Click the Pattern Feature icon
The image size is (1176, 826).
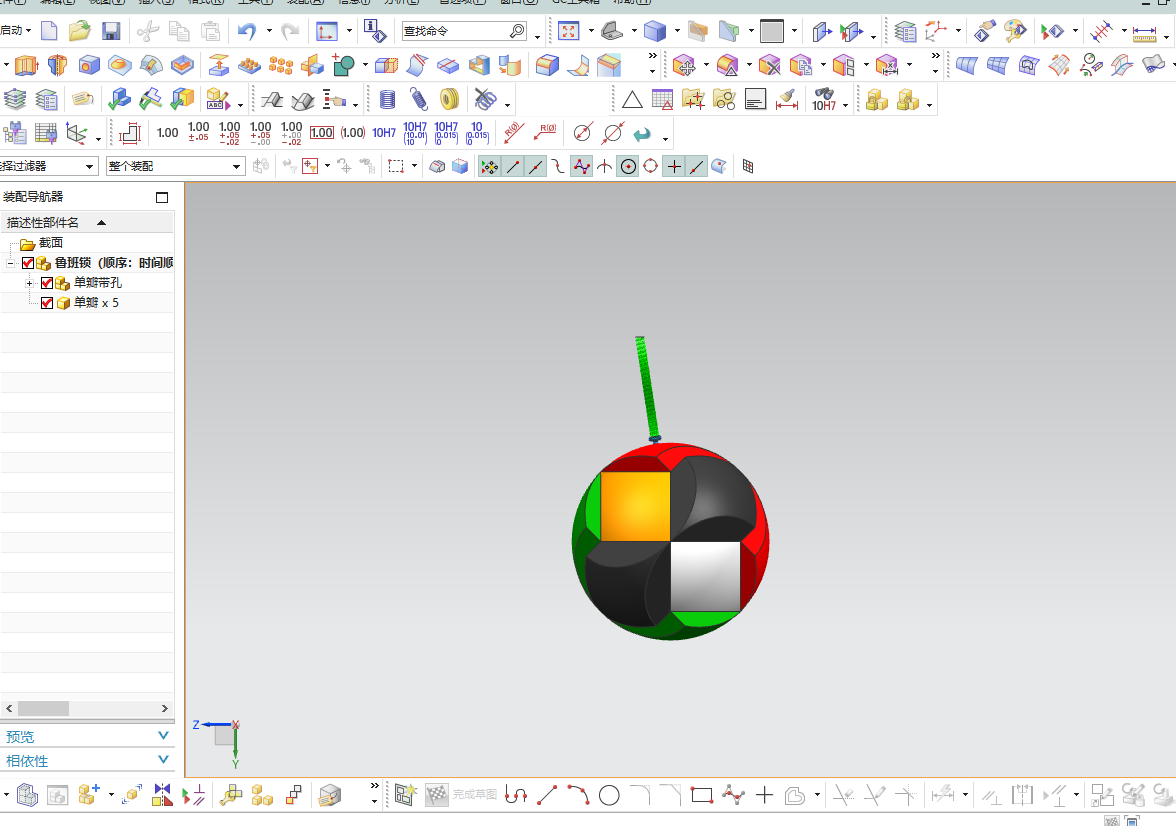coord(280,66)
